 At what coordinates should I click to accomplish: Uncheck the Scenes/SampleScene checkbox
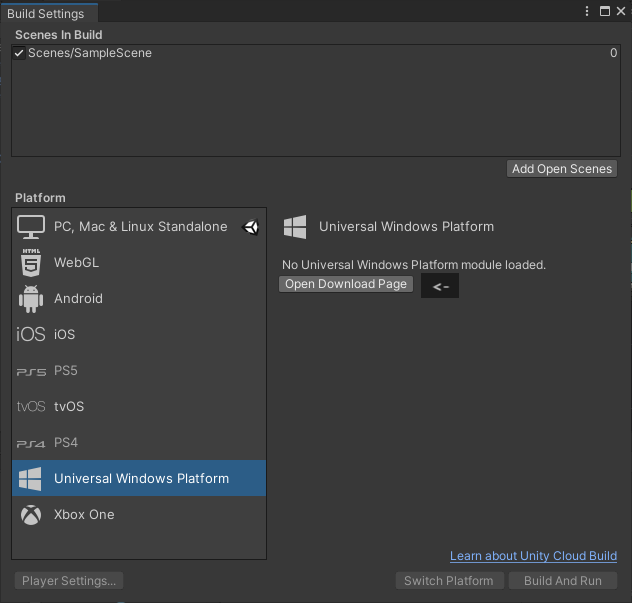(19, 53)
